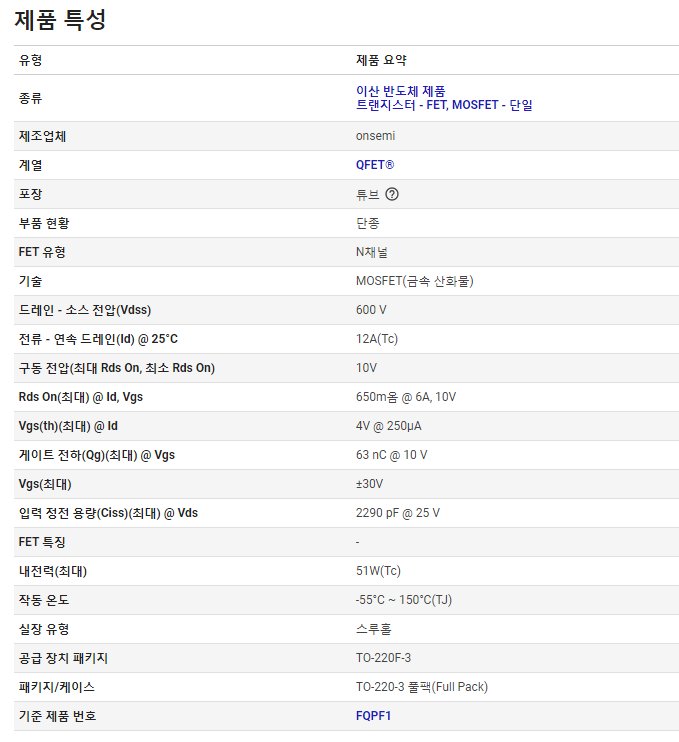The height and width of the screenshot is (742, 679).
Task: Select the FET 유형 row label
Action: click(42, 252)
